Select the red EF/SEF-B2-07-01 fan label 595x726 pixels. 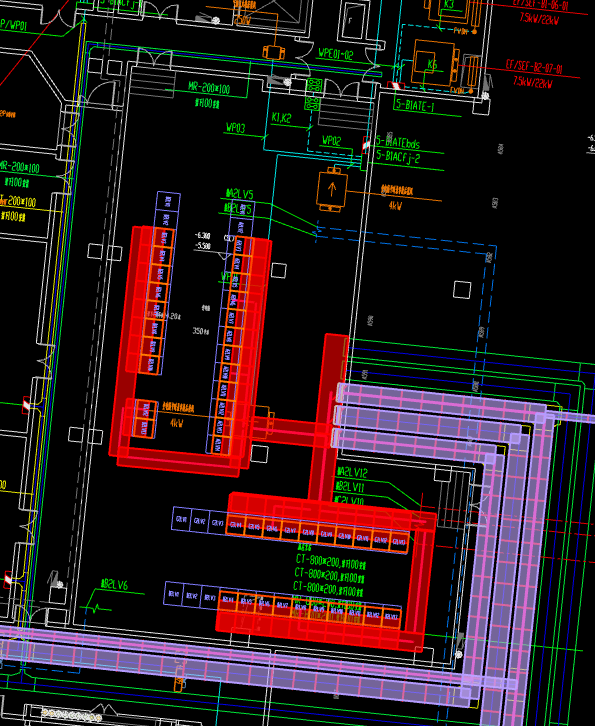(534, 67)
